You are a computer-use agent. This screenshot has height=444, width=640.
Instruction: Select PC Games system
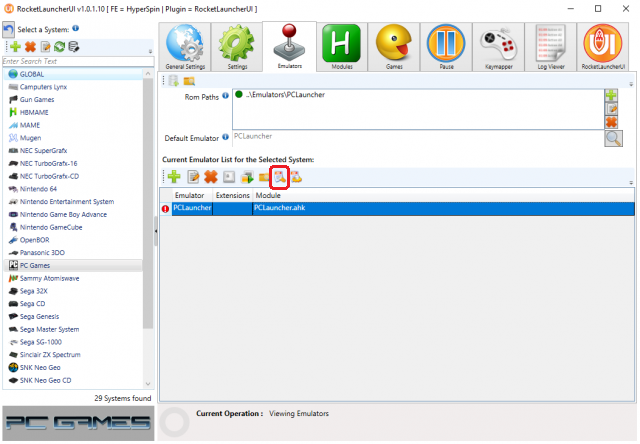click(73, 265)
